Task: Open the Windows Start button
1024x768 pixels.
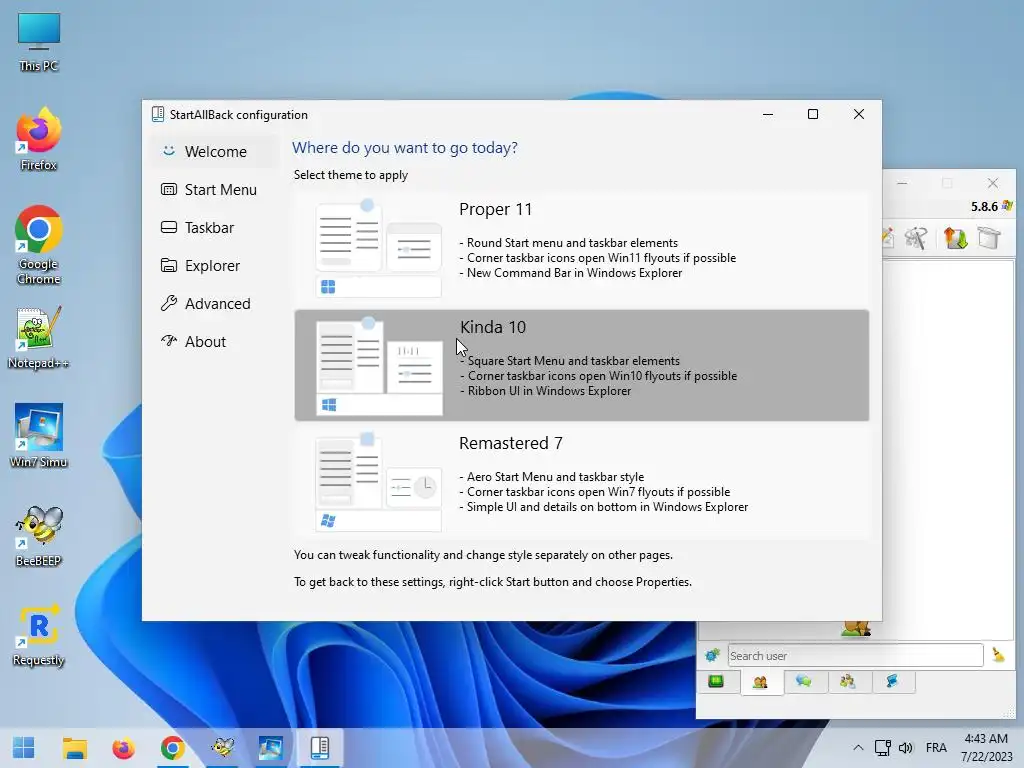Action: (x=24, y=748)
